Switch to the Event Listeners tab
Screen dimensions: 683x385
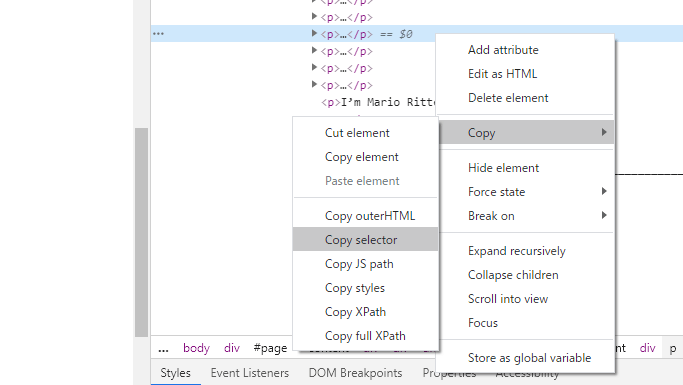point(250,373)
